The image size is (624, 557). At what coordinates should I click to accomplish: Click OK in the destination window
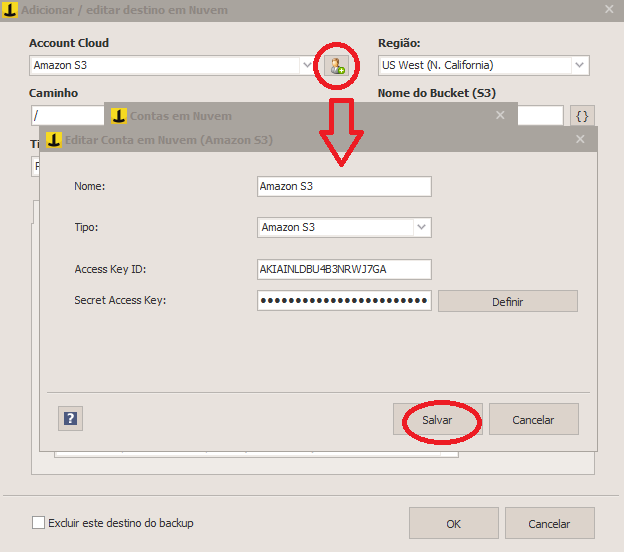454,523
